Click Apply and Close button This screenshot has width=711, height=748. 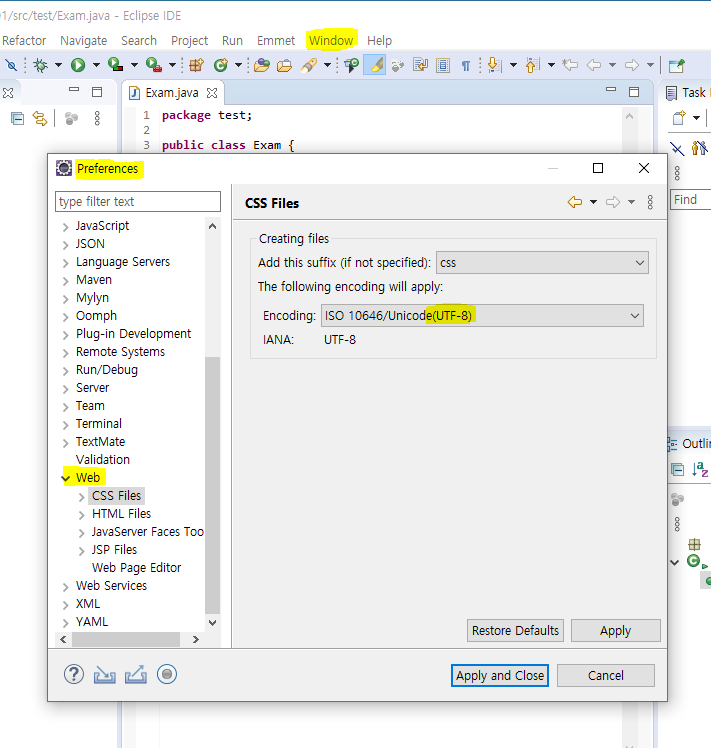click(x=500, y=675)
